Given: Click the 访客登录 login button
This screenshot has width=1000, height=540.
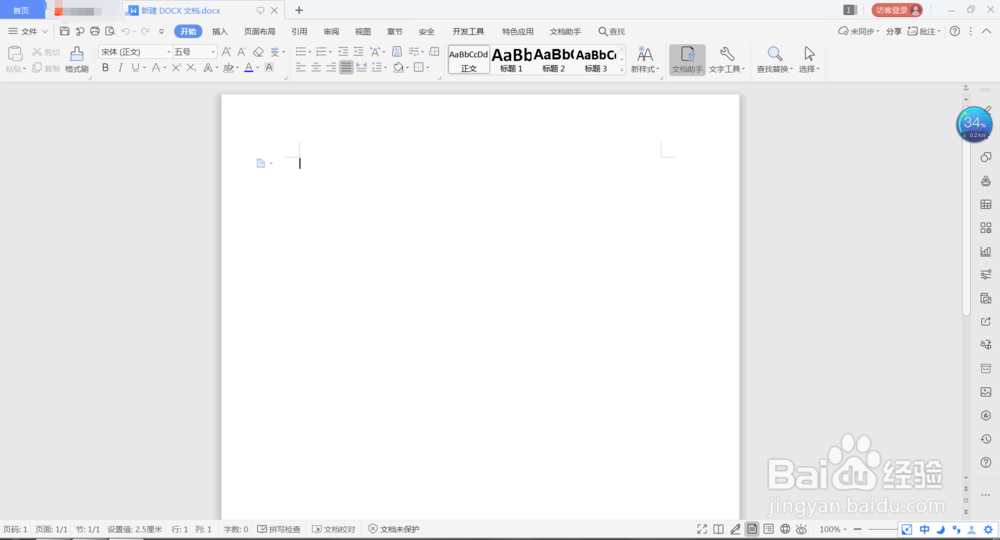Looking at the screenshot, I should (897, 10).
